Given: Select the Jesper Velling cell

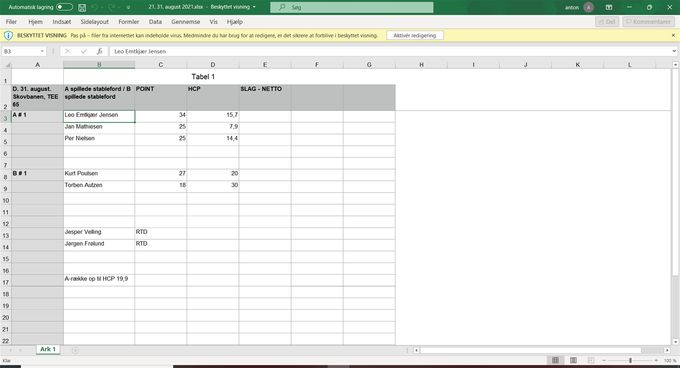Looking at the screenshot, I should pyautogui.click(x=99, y=233).
